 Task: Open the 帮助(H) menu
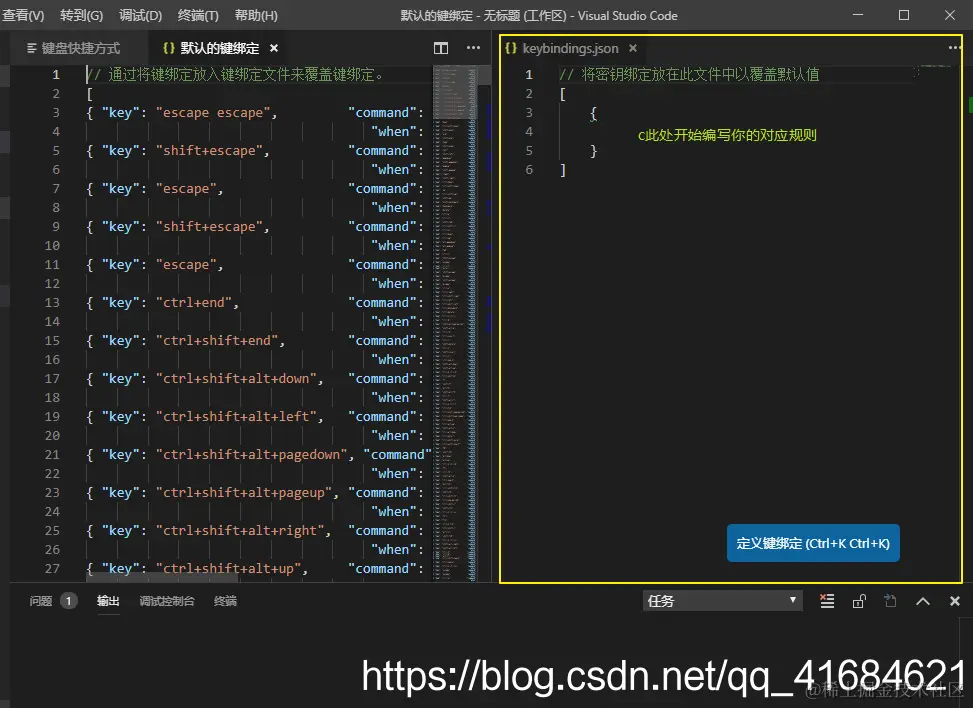tap(256, 16)
